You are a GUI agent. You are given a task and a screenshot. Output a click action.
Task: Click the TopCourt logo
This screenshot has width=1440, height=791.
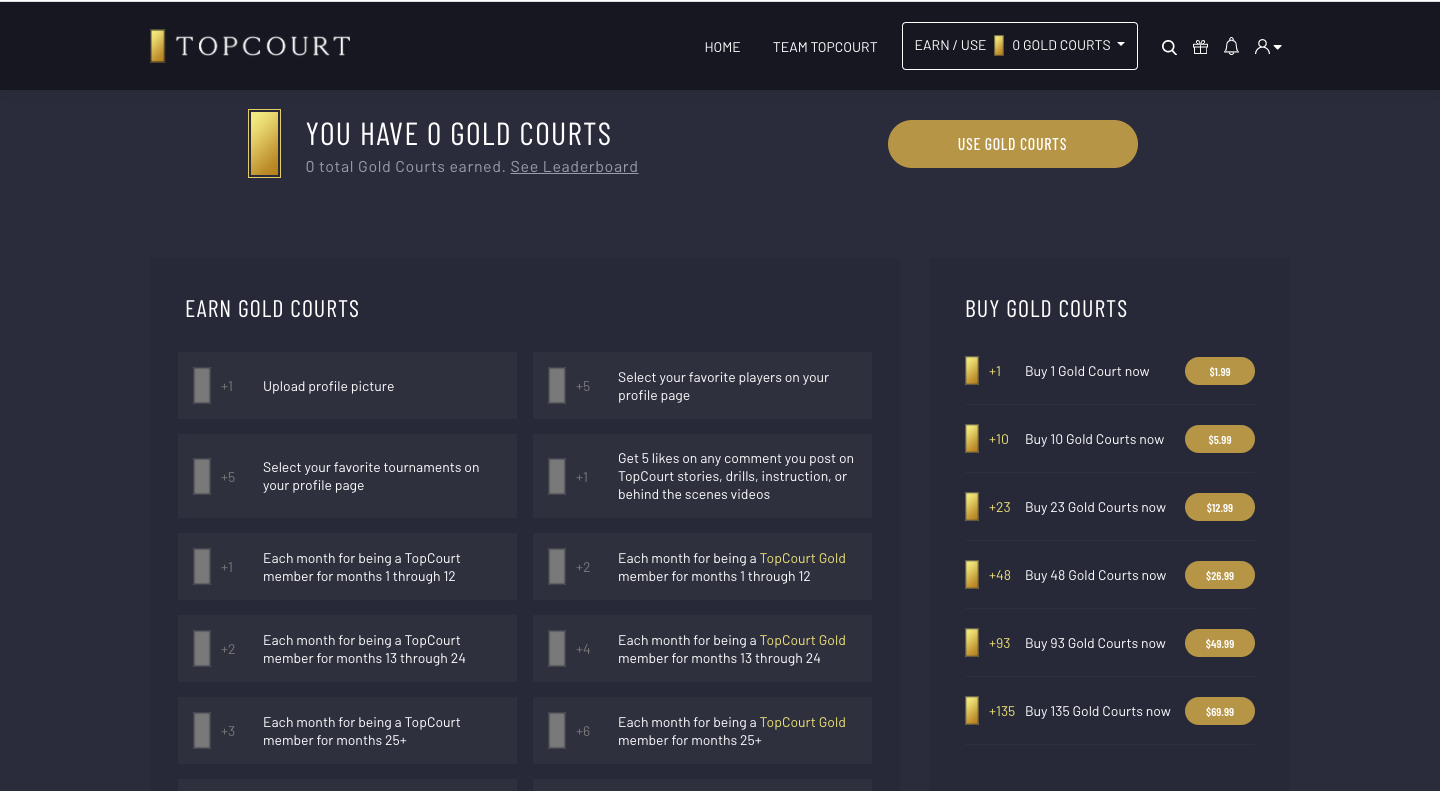coord(250,46)
